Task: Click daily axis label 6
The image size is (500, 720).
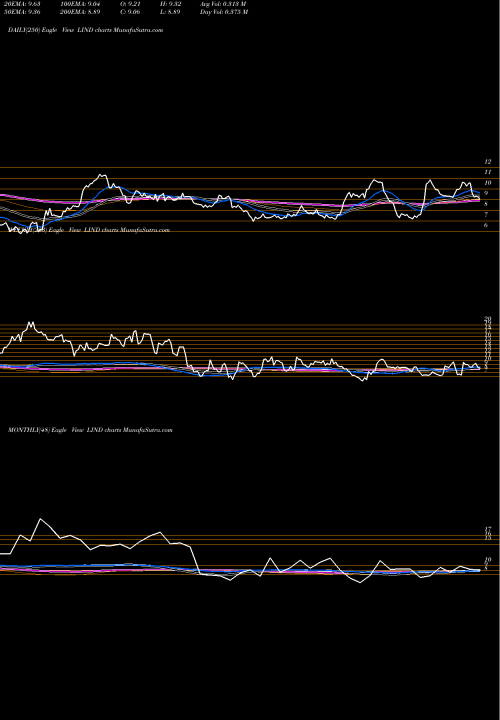Action: tap(486, 225)
